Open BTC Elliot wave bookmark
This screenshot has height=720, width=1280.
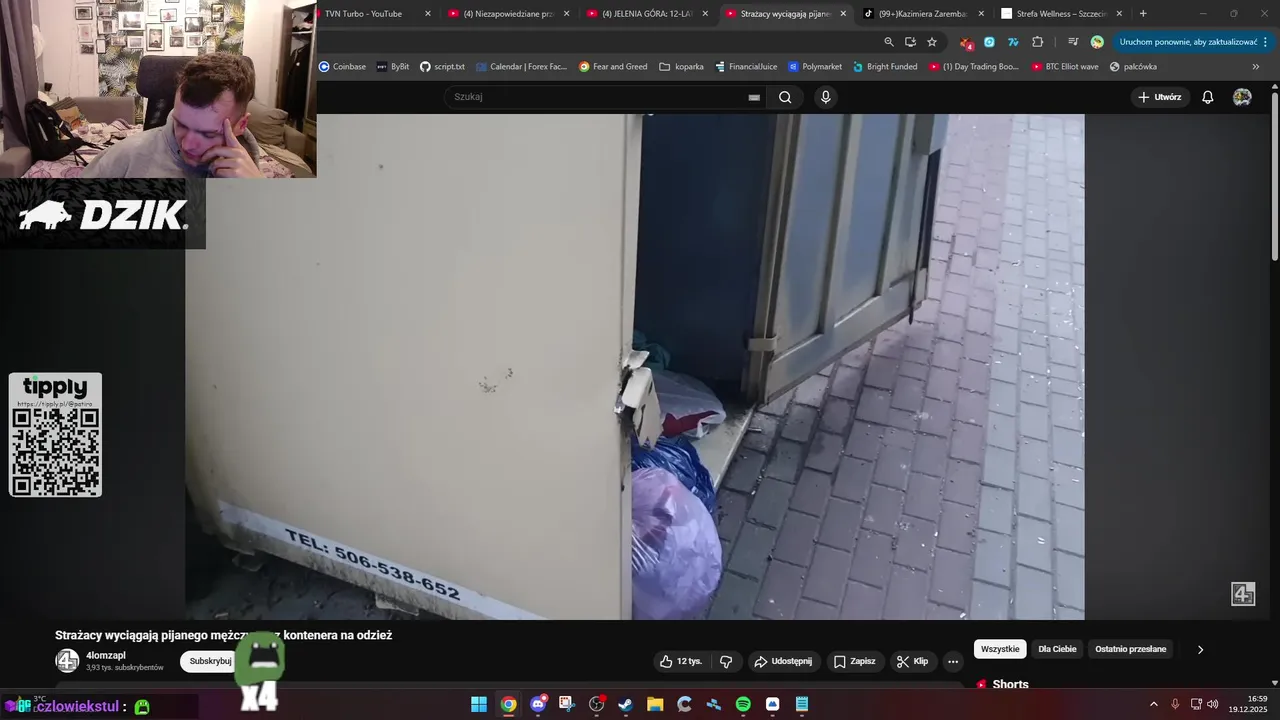coord(1064,67)
